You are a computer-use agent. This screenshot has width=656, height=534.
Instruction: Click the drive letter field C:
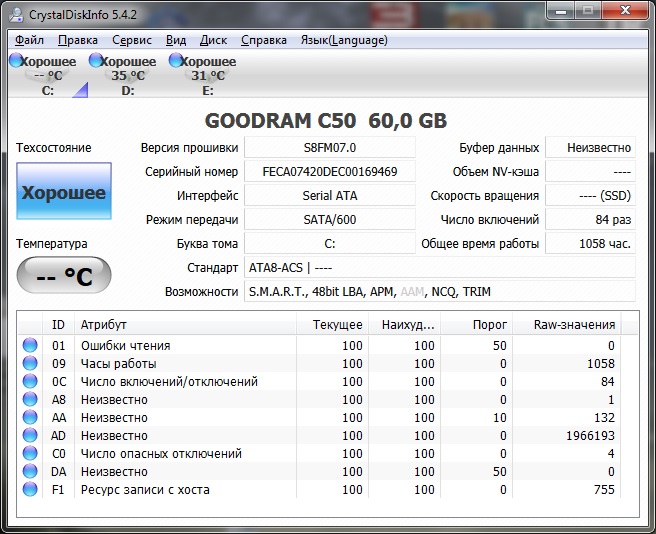[330, 243]
